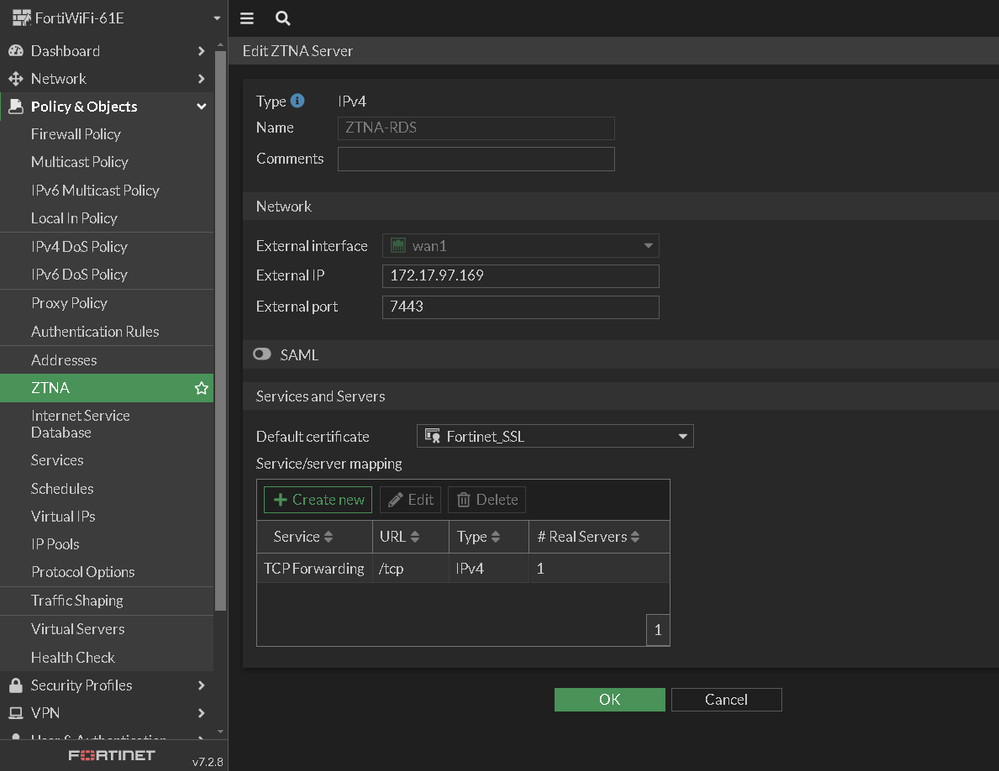Image resolution: width=999 pixels, height=771 pixels.
Task: Click the Cancel button
Action: 726,700
